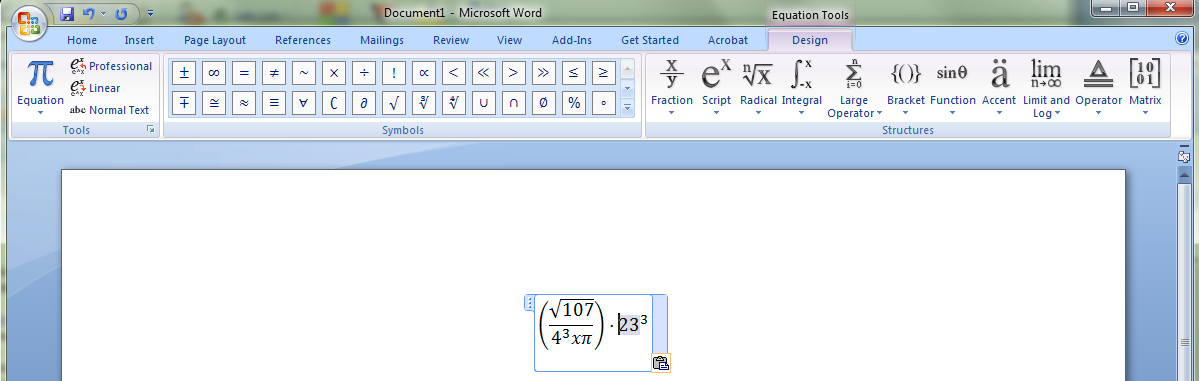Open the Review tab
Viewport: 1199px width, 381px height.
(451, 40)
